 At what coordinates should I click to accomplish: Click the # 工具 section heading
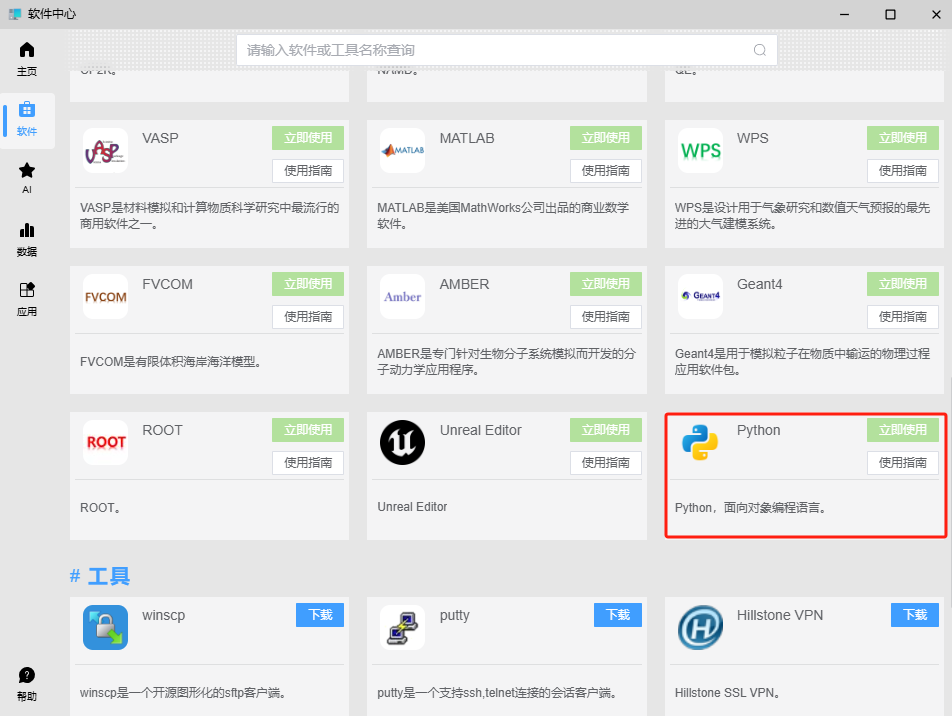pos(100,576)
